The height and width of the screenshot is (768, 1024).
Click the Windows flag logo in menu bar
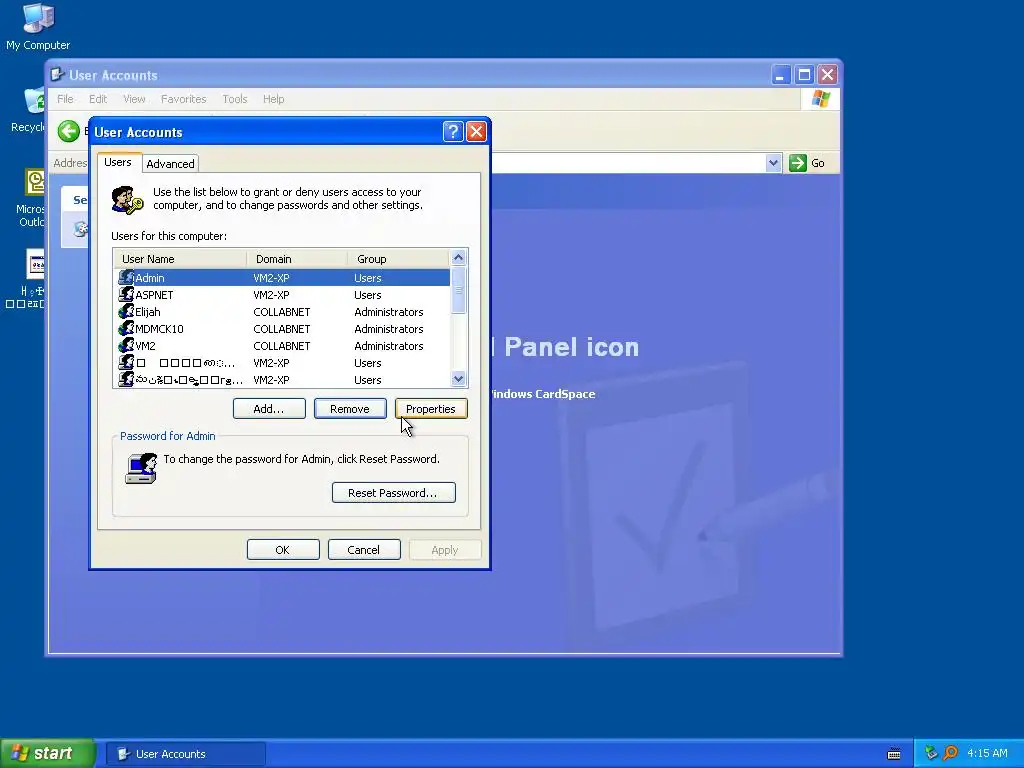(x=820, y=99)
